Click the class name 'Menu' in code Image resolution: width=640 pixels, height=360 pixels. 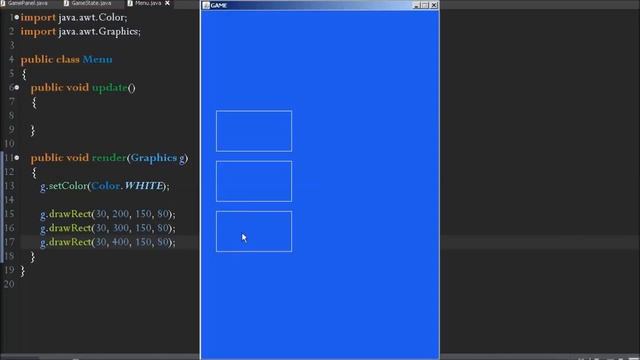97,60
